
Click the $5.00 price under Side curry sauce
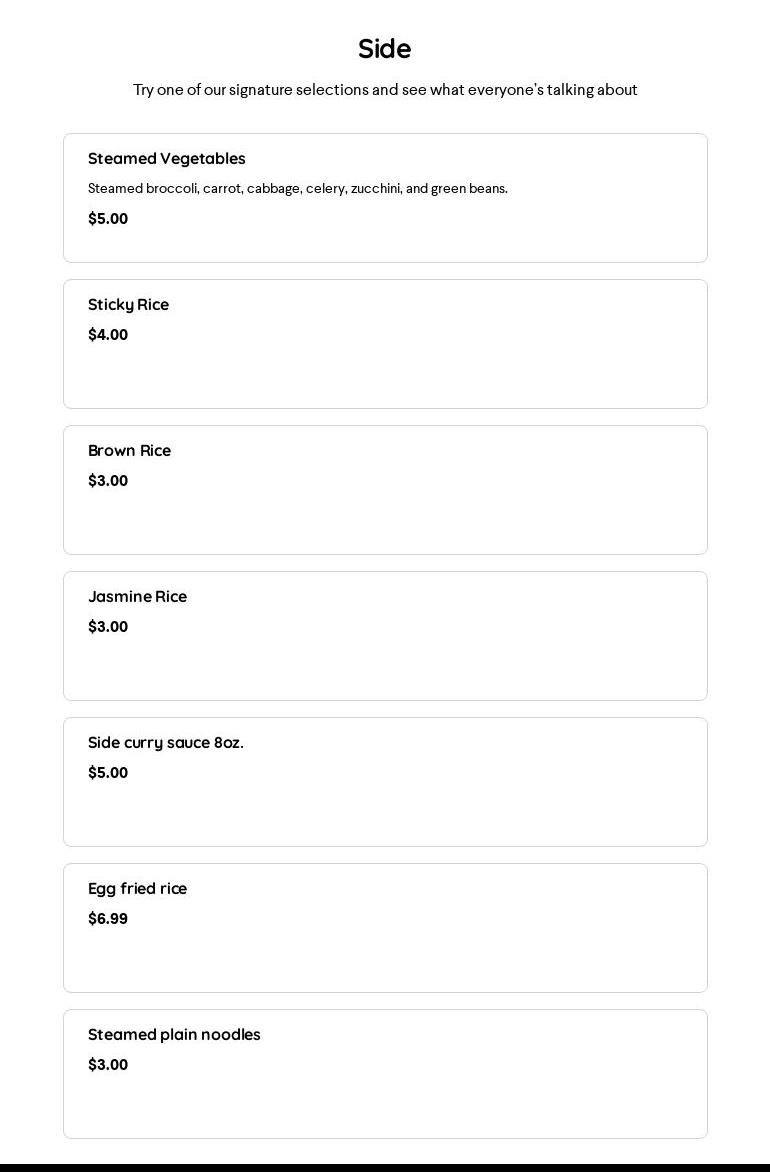click(x=108, y=773)
